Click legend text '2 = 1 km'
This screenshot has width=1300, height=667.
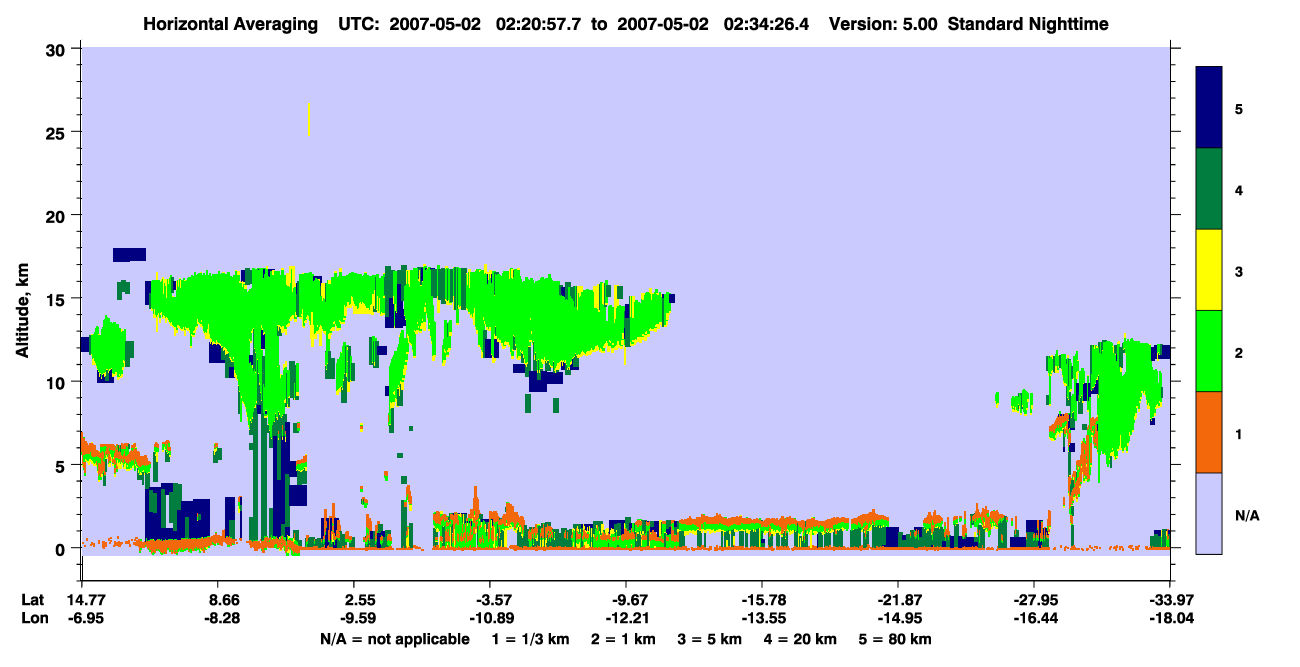coord(623,638)
